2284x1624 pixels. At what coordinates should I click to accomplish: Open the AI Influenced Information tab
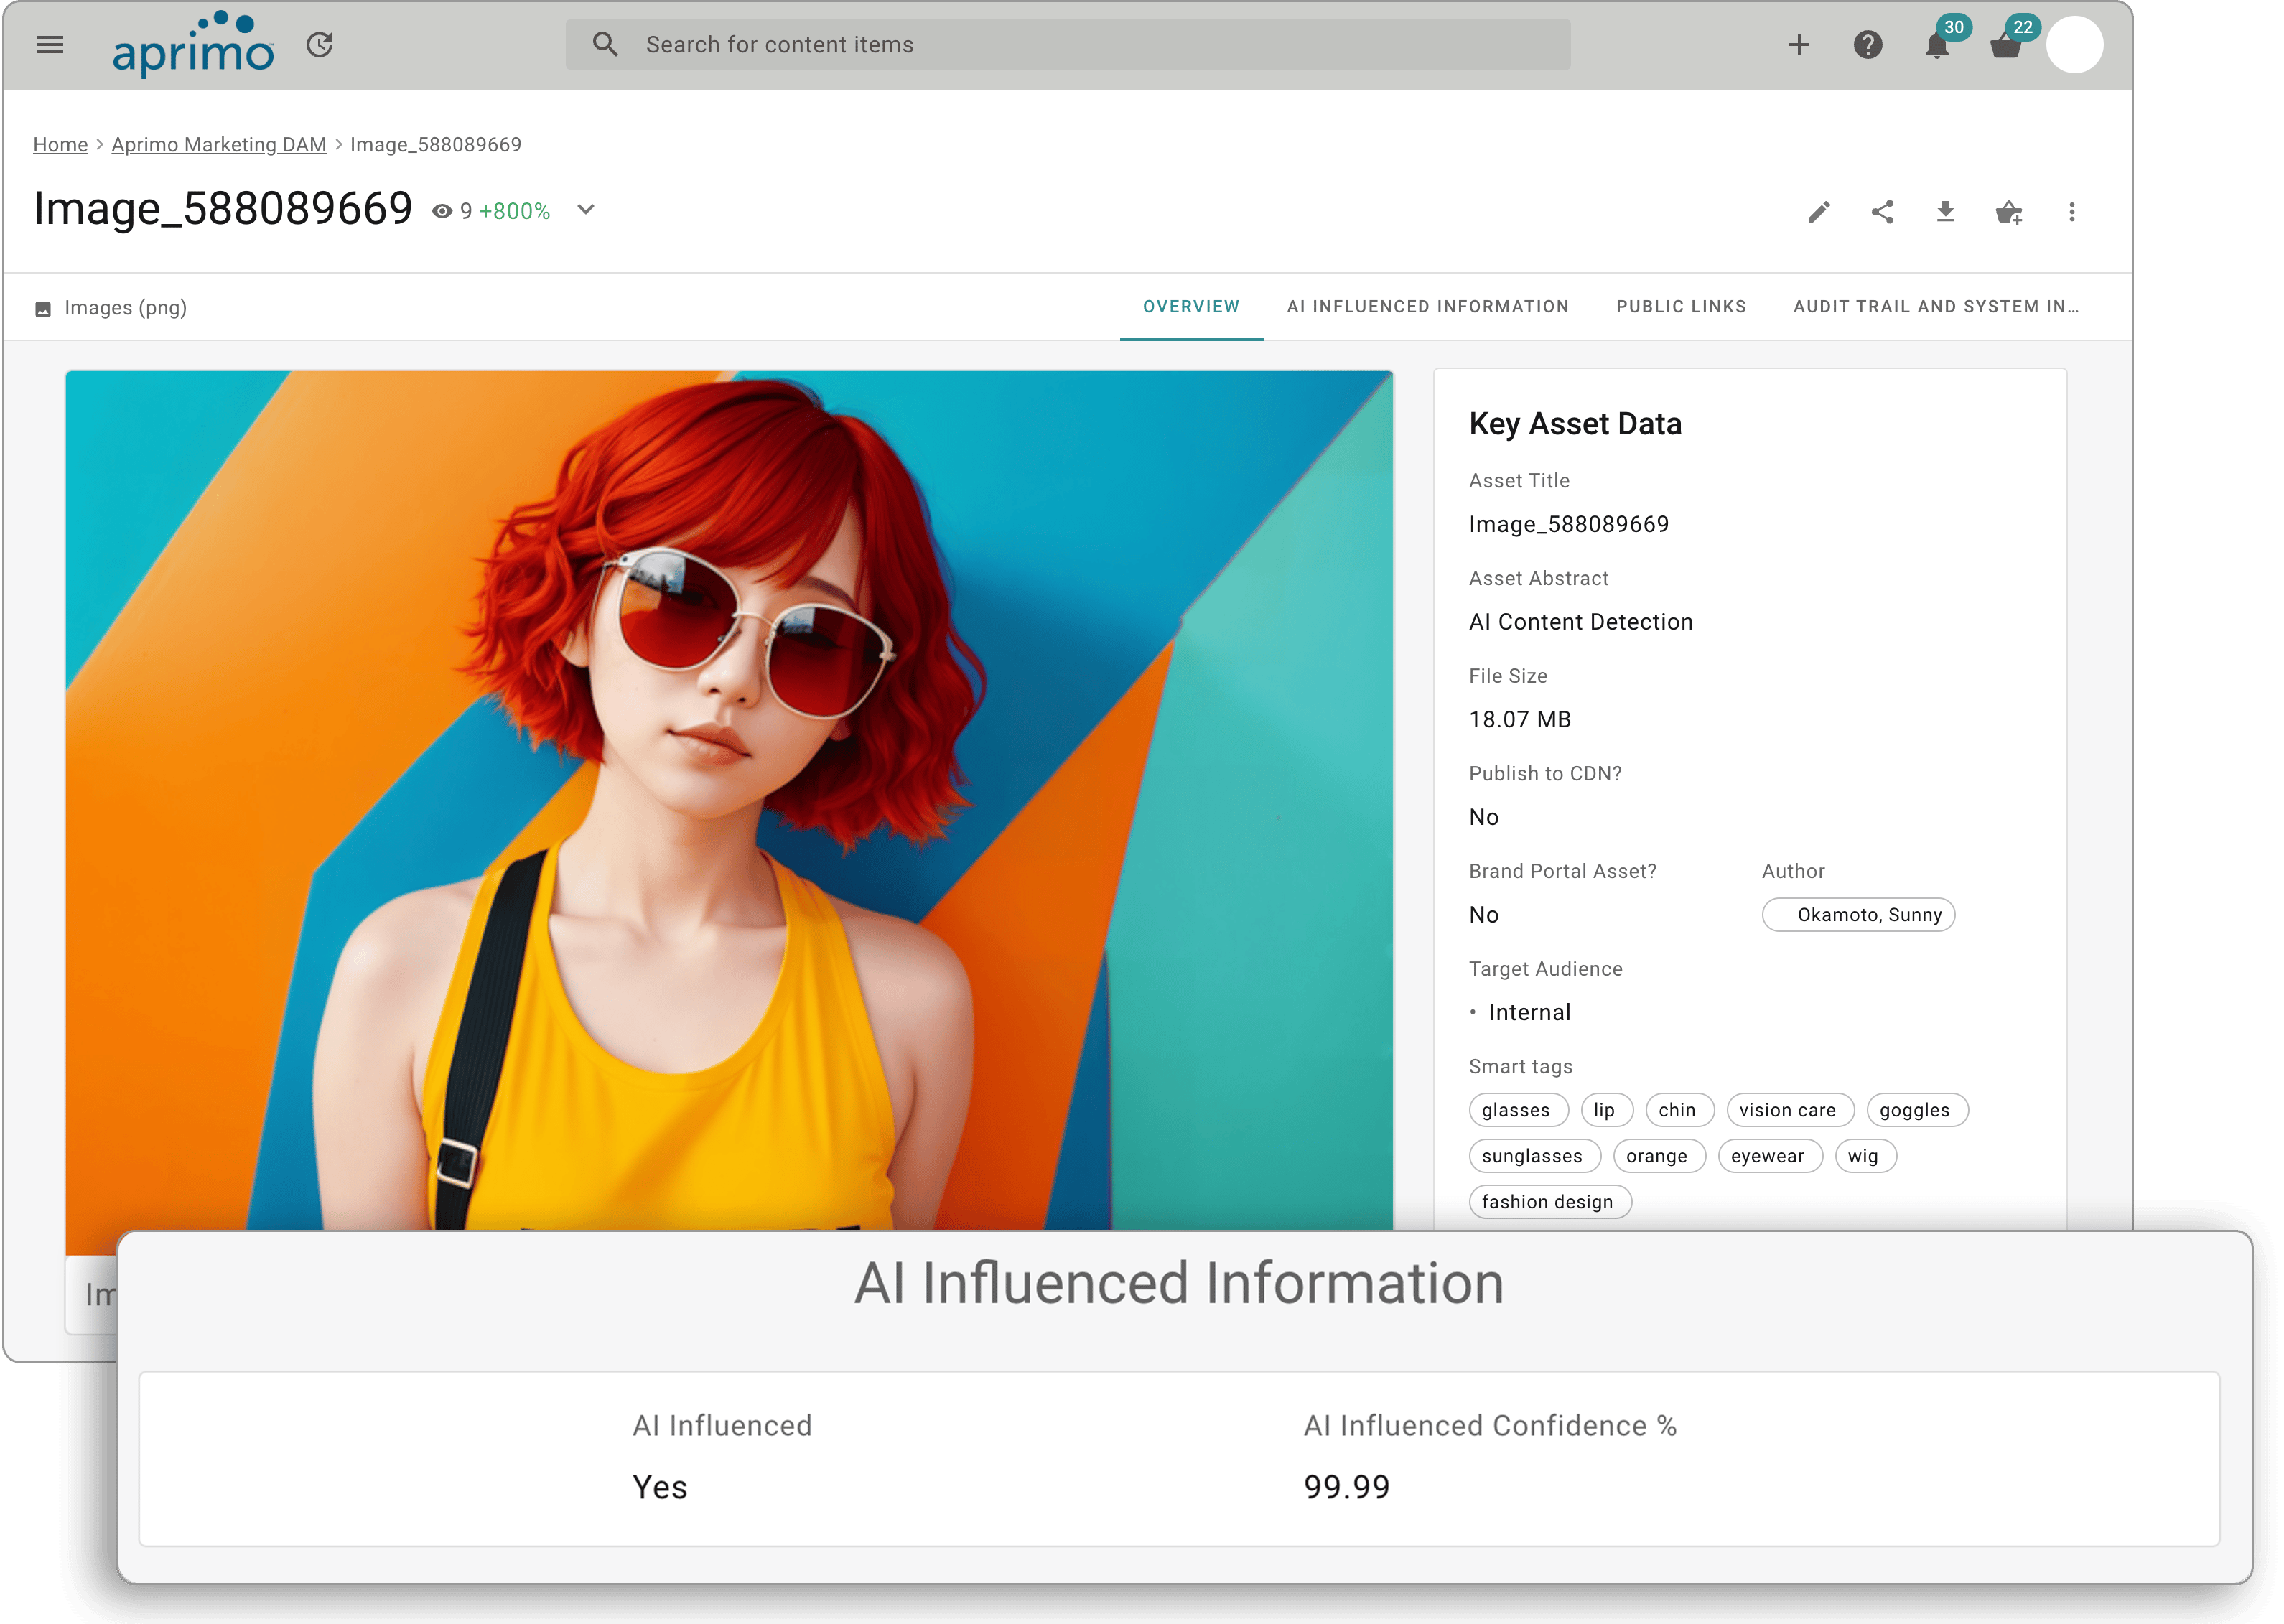pyautogui.click(x=1428, y=306)
